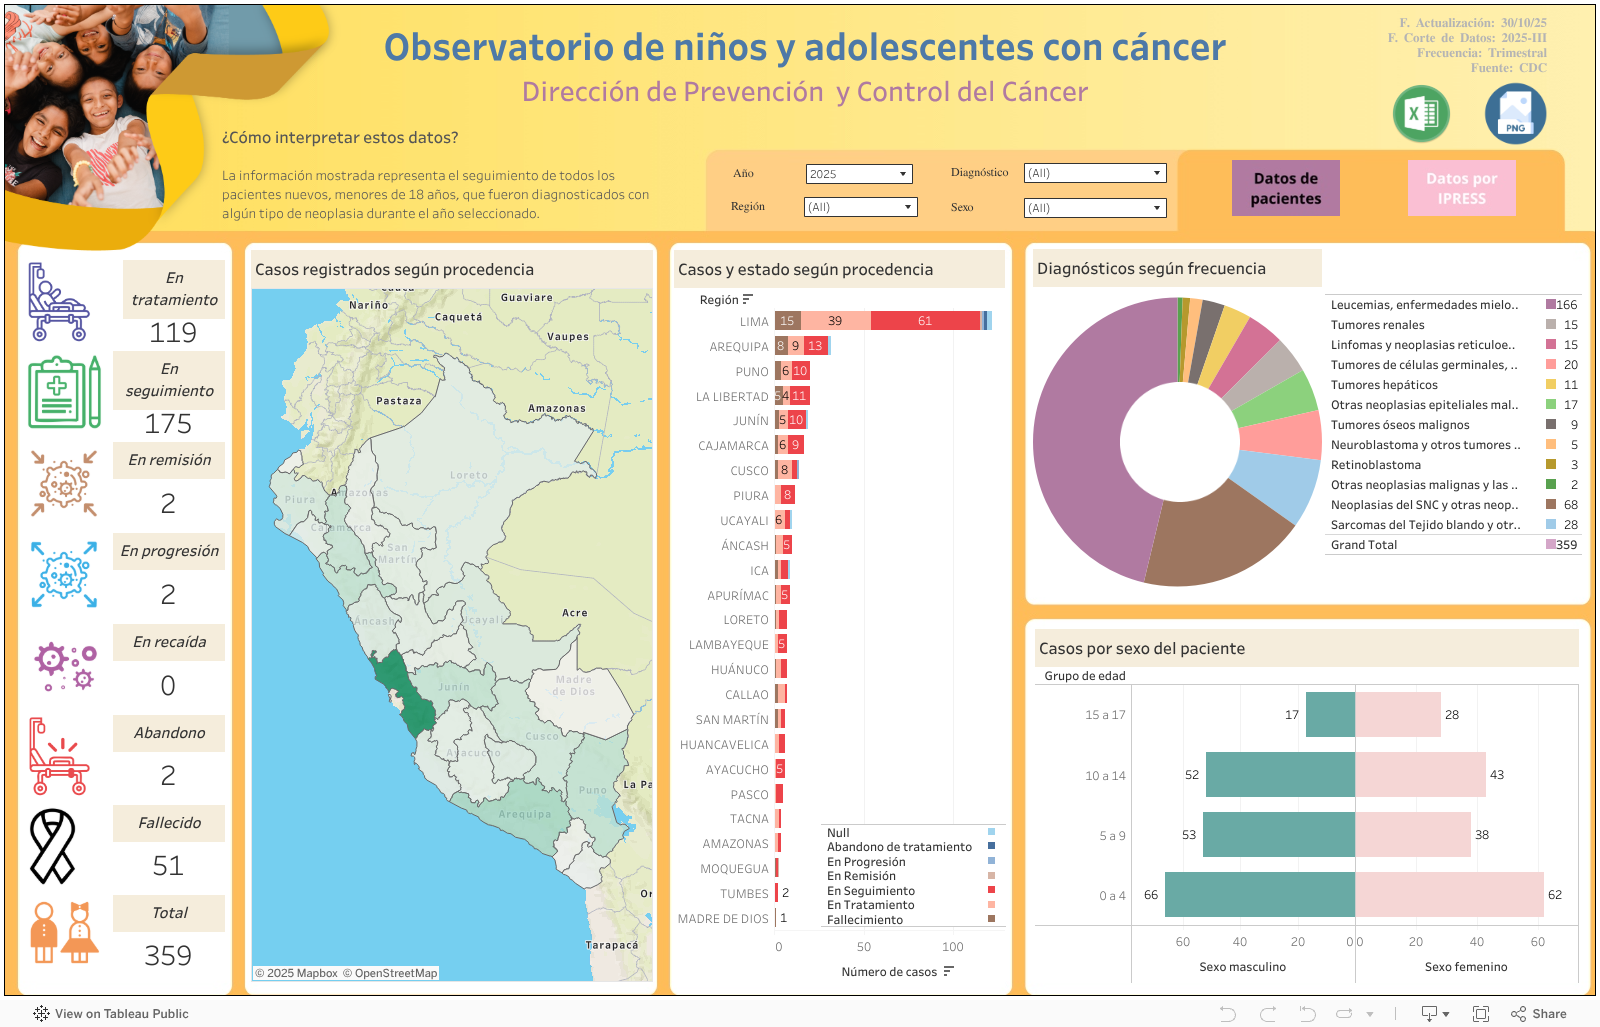Click the OpenStreetMap attribution link

coord(395,973)
